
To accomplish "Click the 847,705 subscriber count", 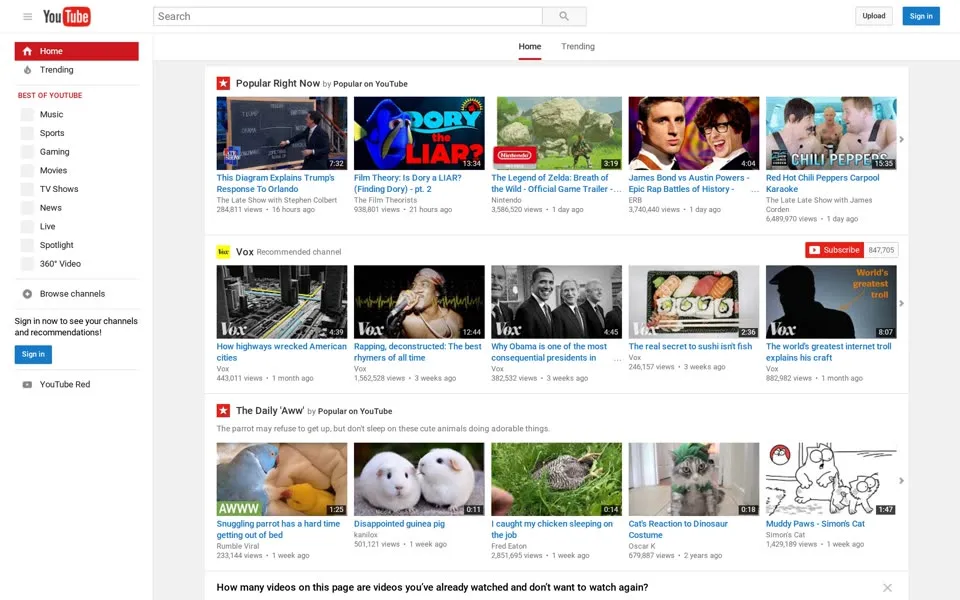I will click(881, 250).
